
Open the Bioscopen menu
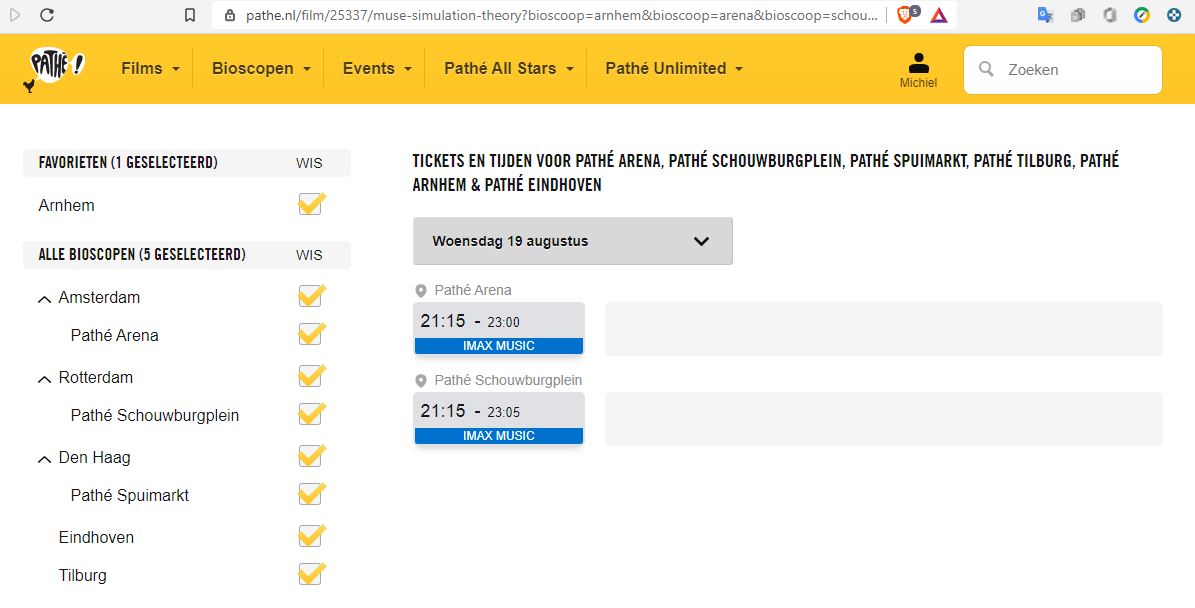pos(261,68)
